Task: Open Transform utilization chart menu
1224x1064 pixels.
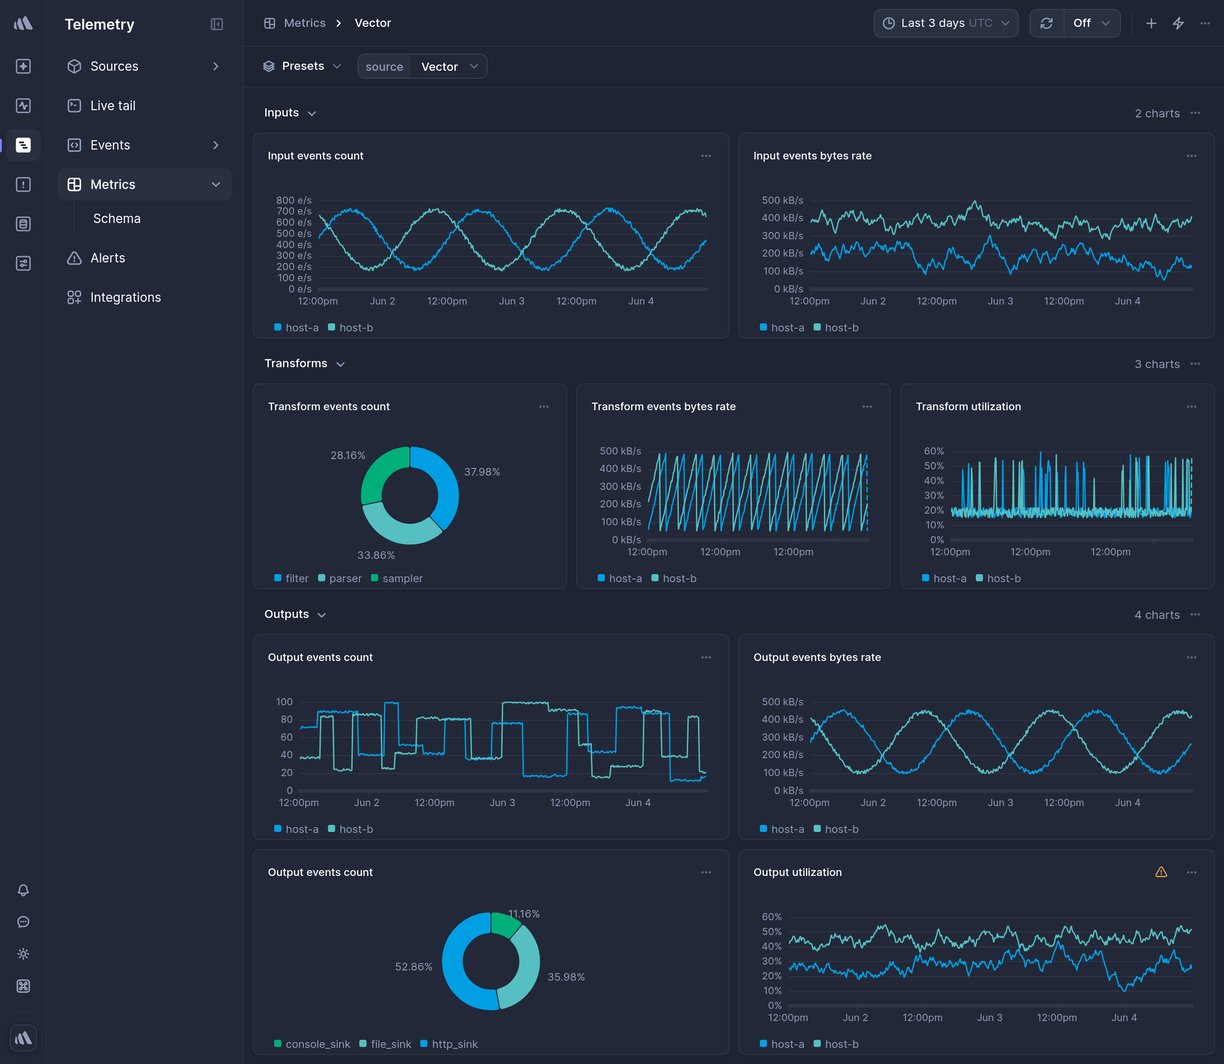Action: click(x=1191, y=407)
